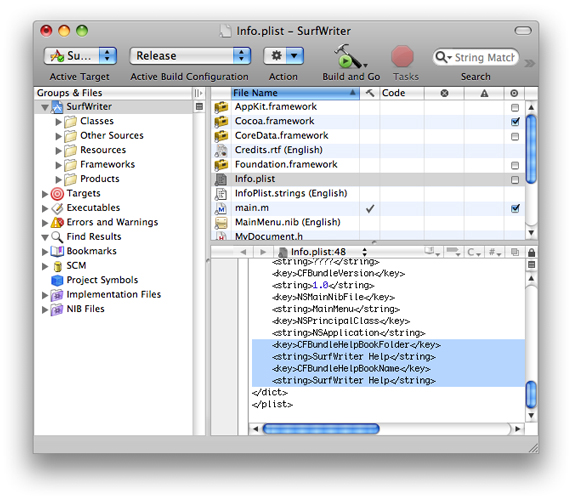
Task: Click the Code column header
Action: pos(402,93)
